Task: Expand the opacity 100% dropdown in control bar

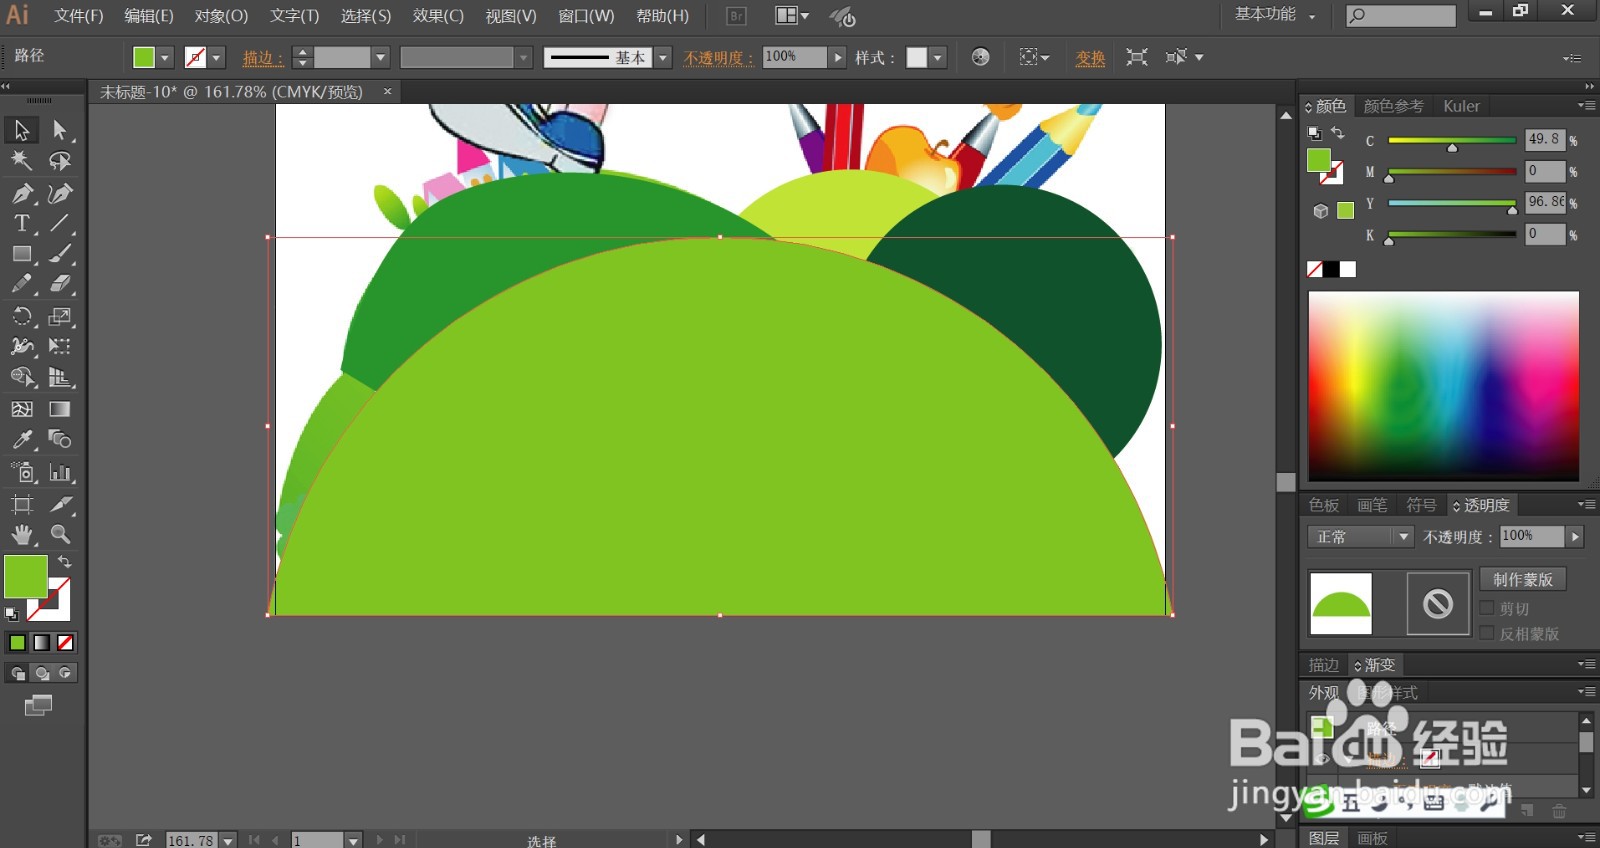Action: 838,57
